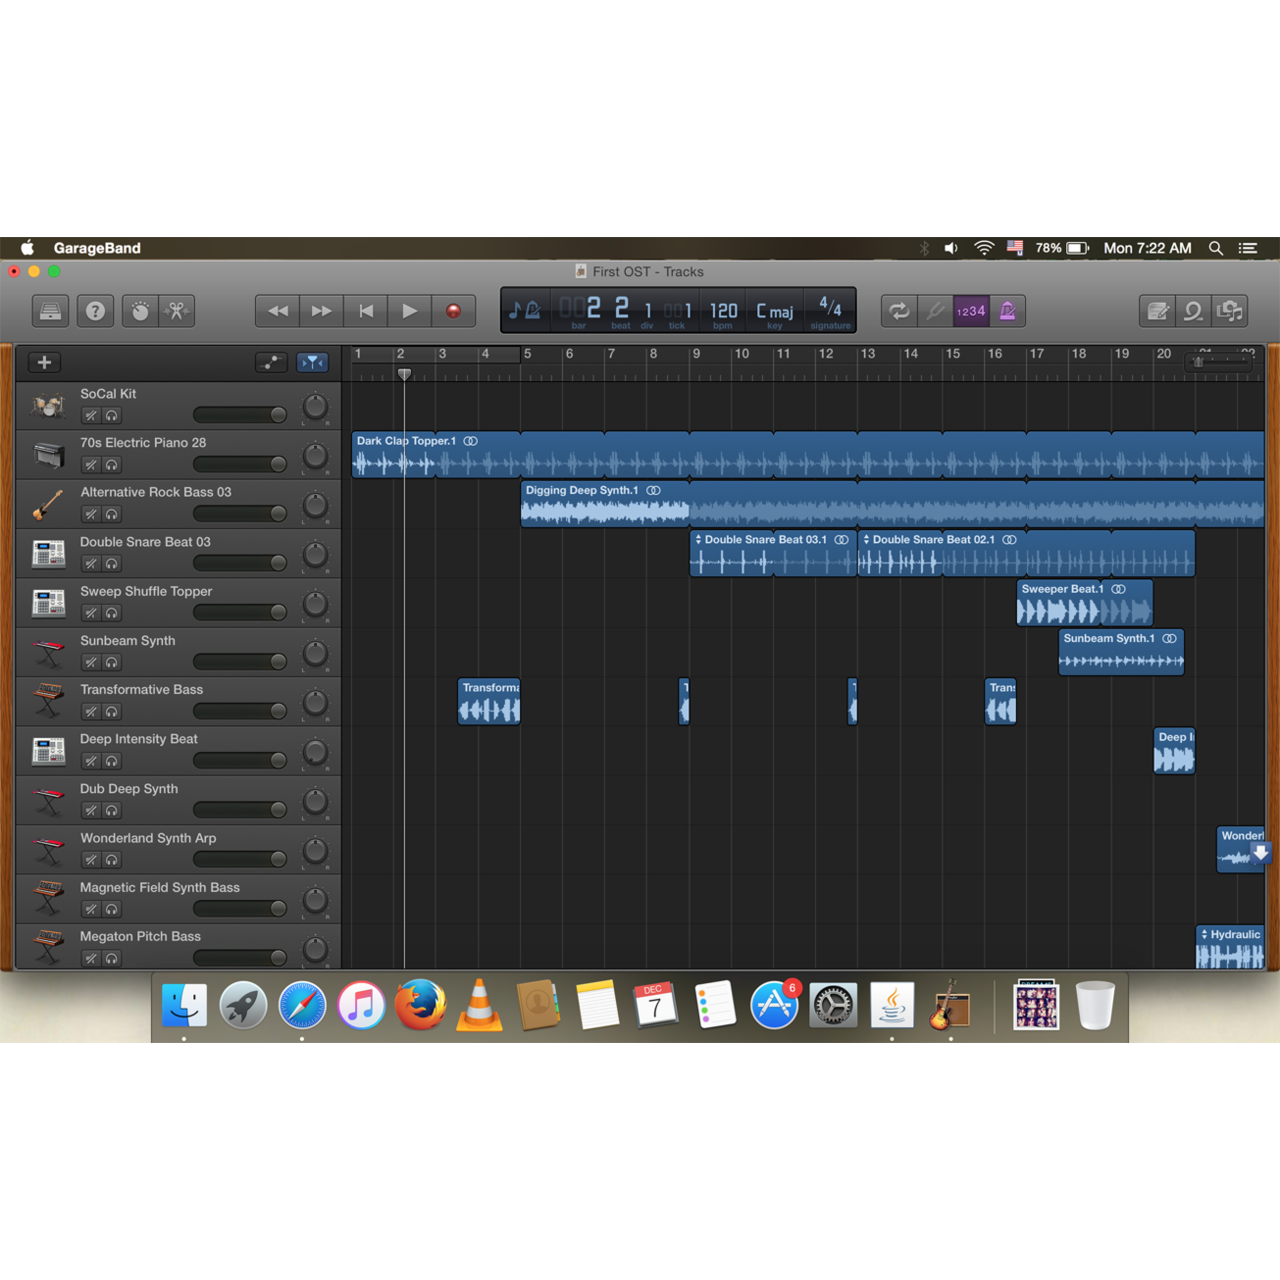Click the 70s Electric Piano 28 volume slider
This screenshot has width=1280, height=1280.
(x=240, y=464)
